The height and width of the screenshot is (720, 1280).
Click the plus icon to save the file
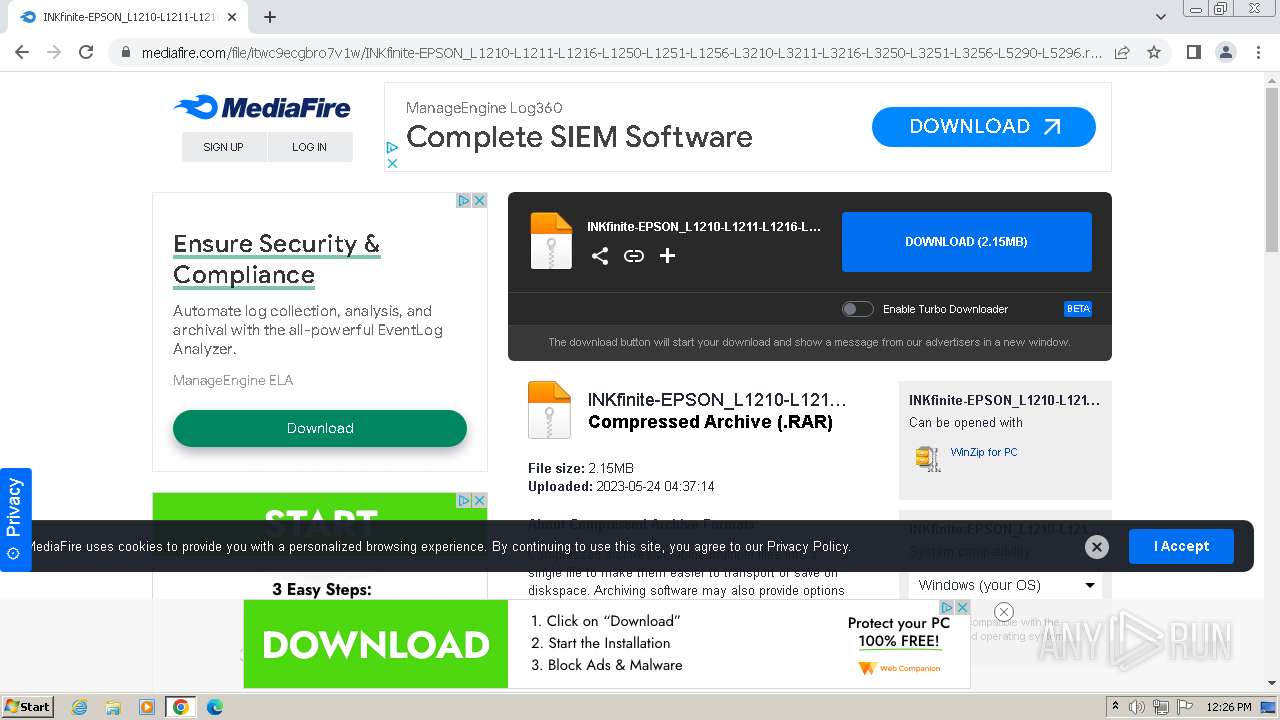click(x=667, y=256)
